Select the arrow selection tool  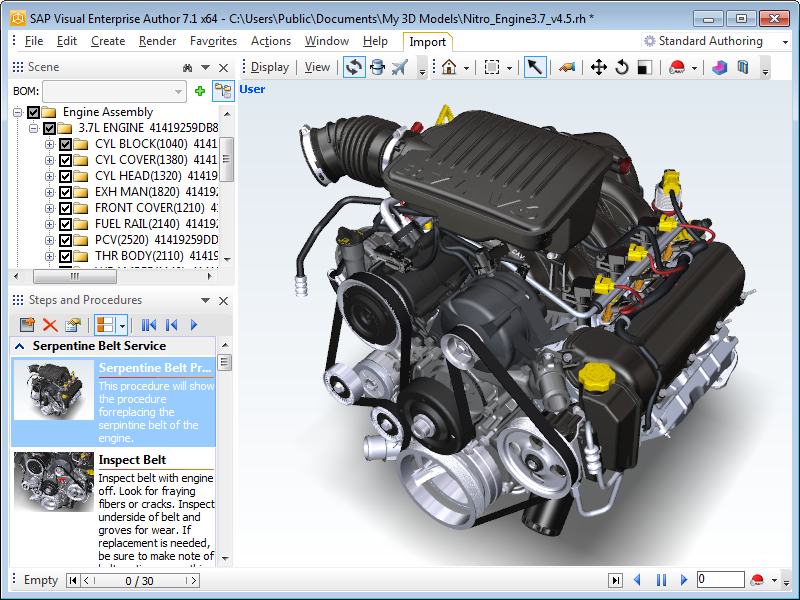(x=535, y=67)
